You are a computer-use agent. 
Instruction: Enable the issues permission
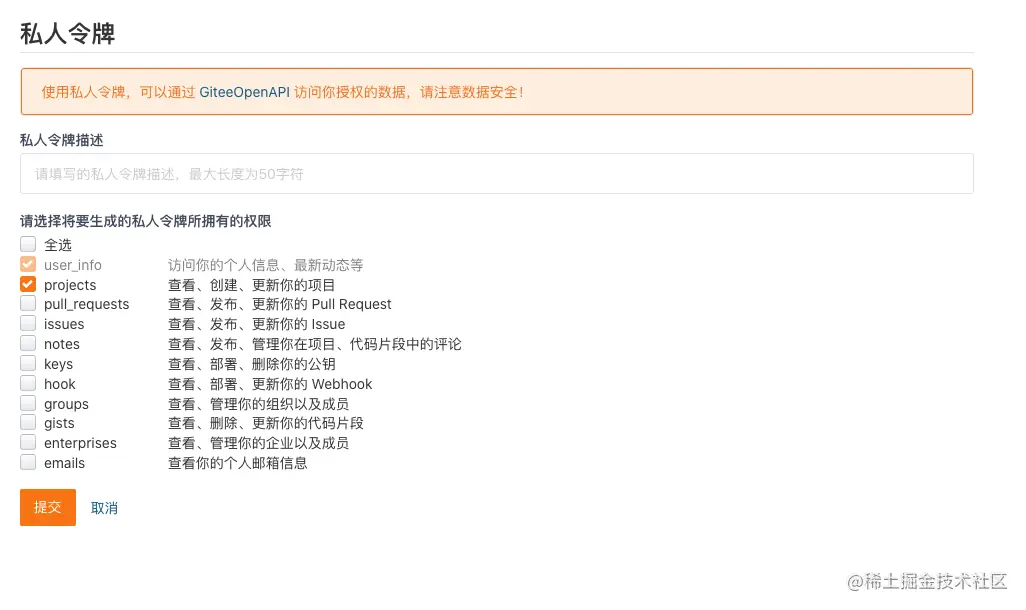coord(27,324)
